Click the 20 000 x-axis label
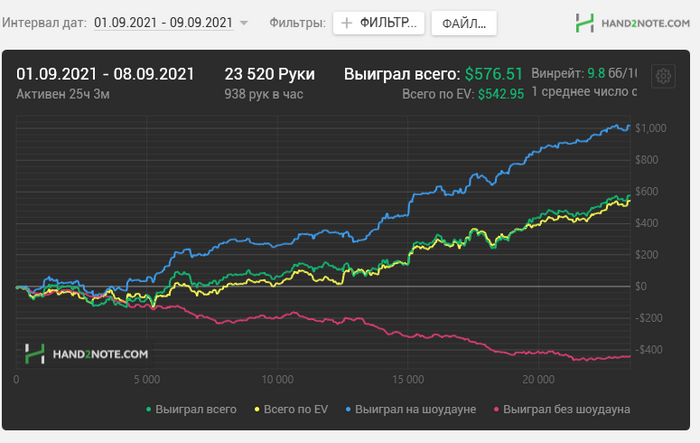Screen dimensions: 700x443 coord(538,380)
